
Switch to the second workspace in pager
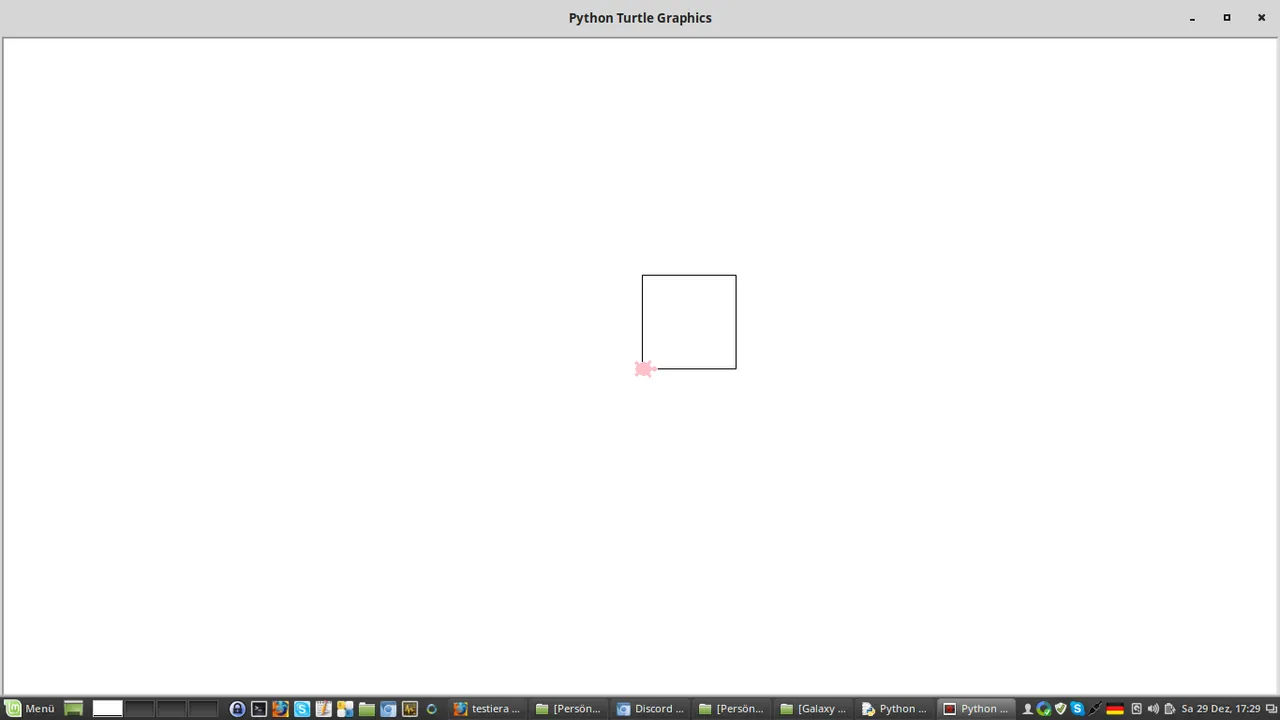[139, 708]
